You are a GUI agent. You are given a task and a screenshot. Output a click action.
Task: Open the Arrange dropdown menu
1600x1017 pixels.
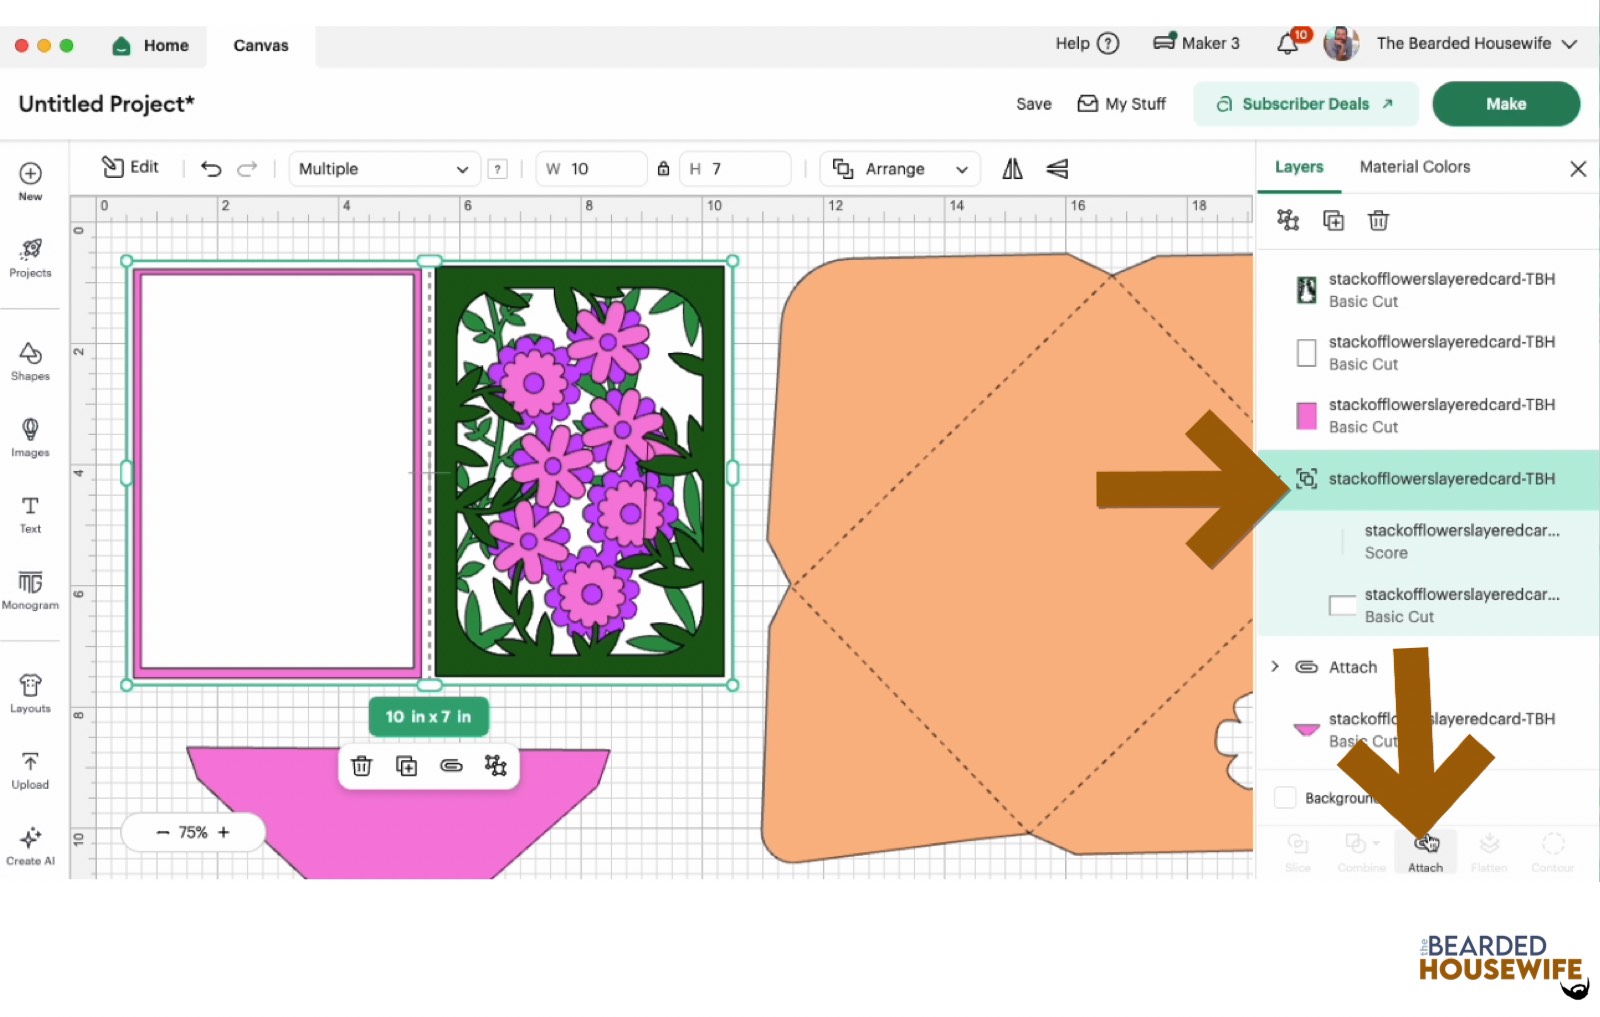click(900, 169)
